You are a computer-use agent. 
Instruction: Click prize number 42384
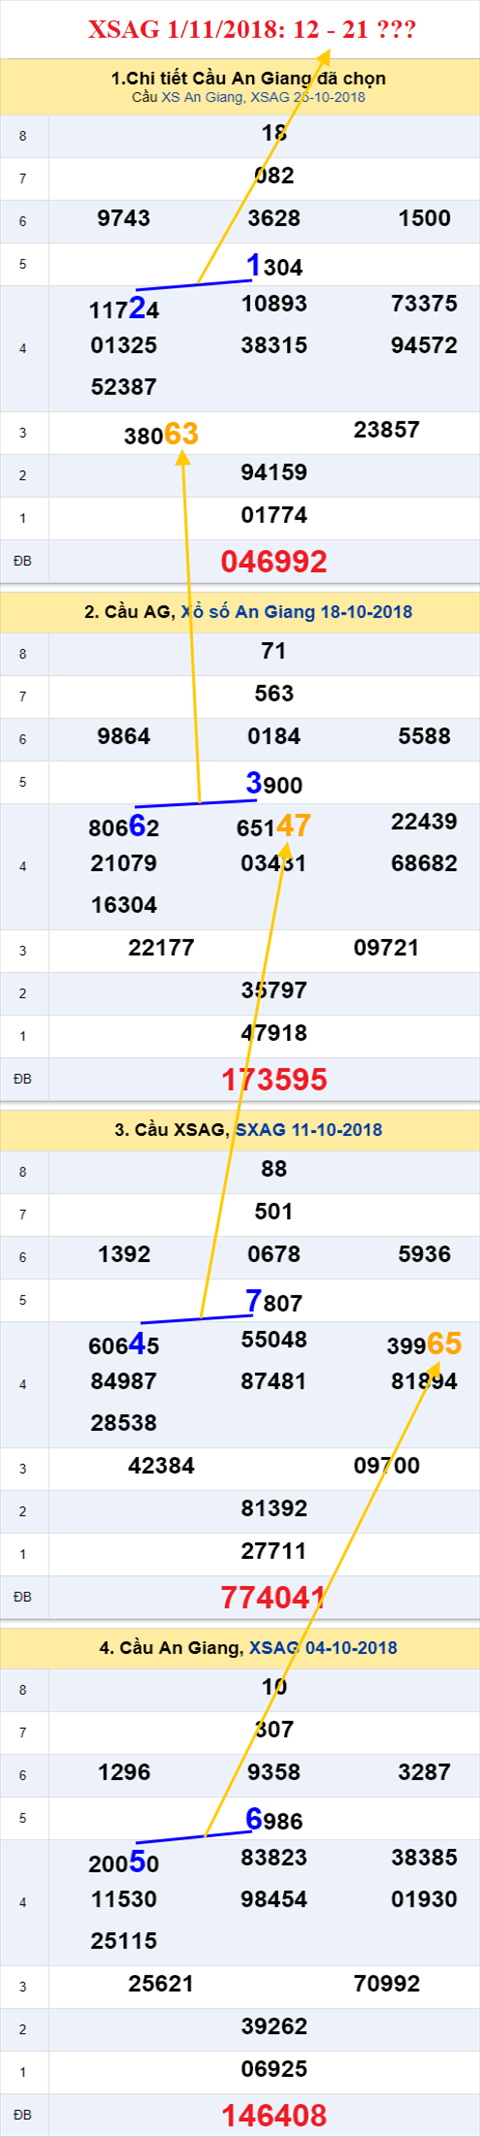[161, 1466]
